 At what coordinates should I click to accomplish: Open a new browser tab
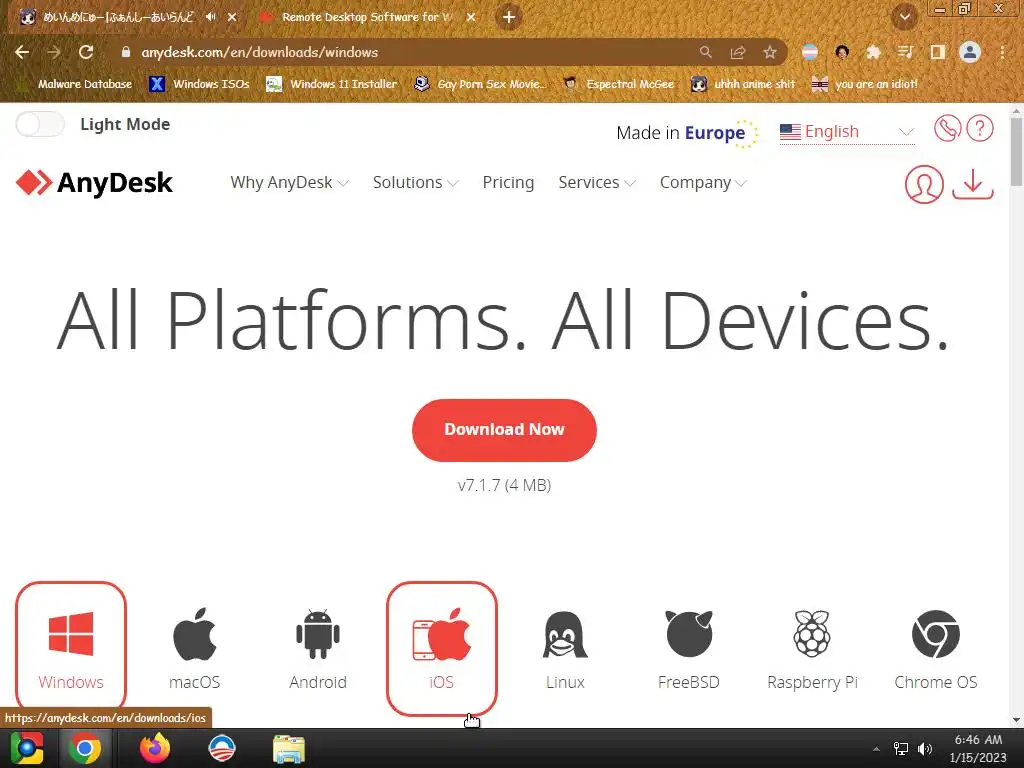509,17
